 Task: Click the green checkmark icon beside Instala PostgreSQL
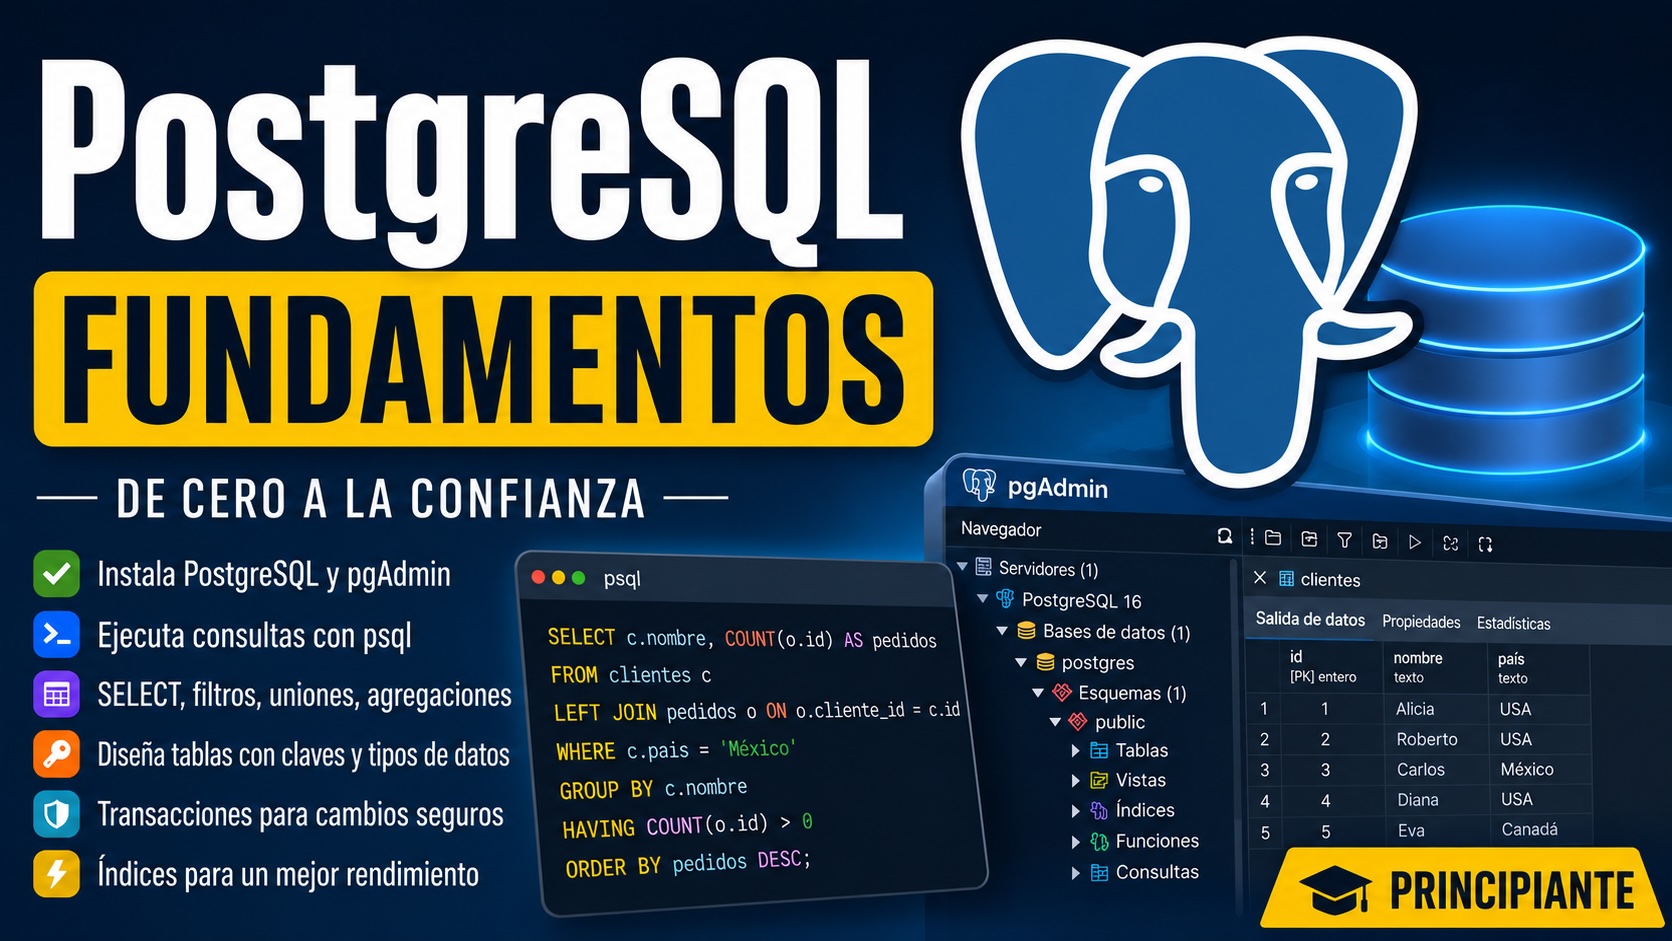57,574
